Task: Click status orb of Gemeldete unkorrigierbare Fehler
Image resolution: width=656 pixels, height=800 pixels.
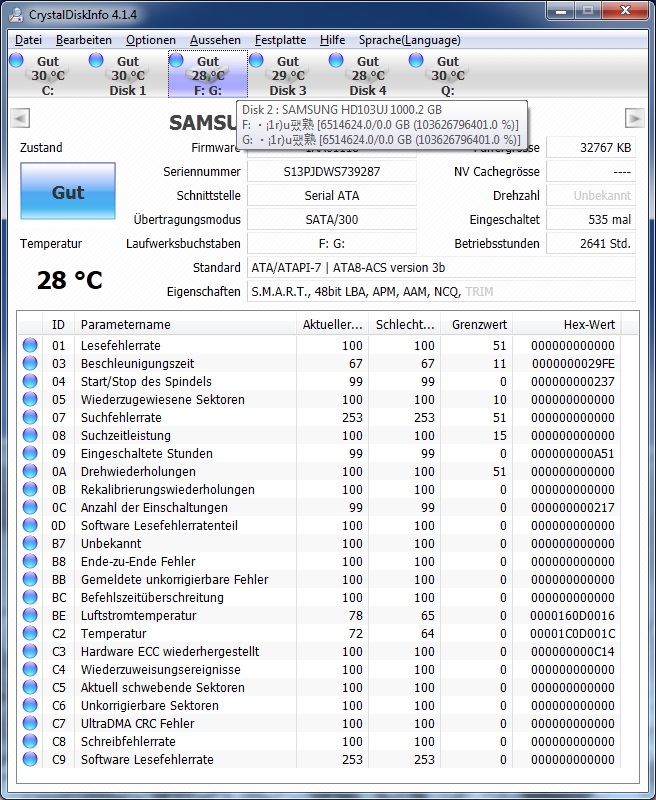Action: [x=30, y=579]
